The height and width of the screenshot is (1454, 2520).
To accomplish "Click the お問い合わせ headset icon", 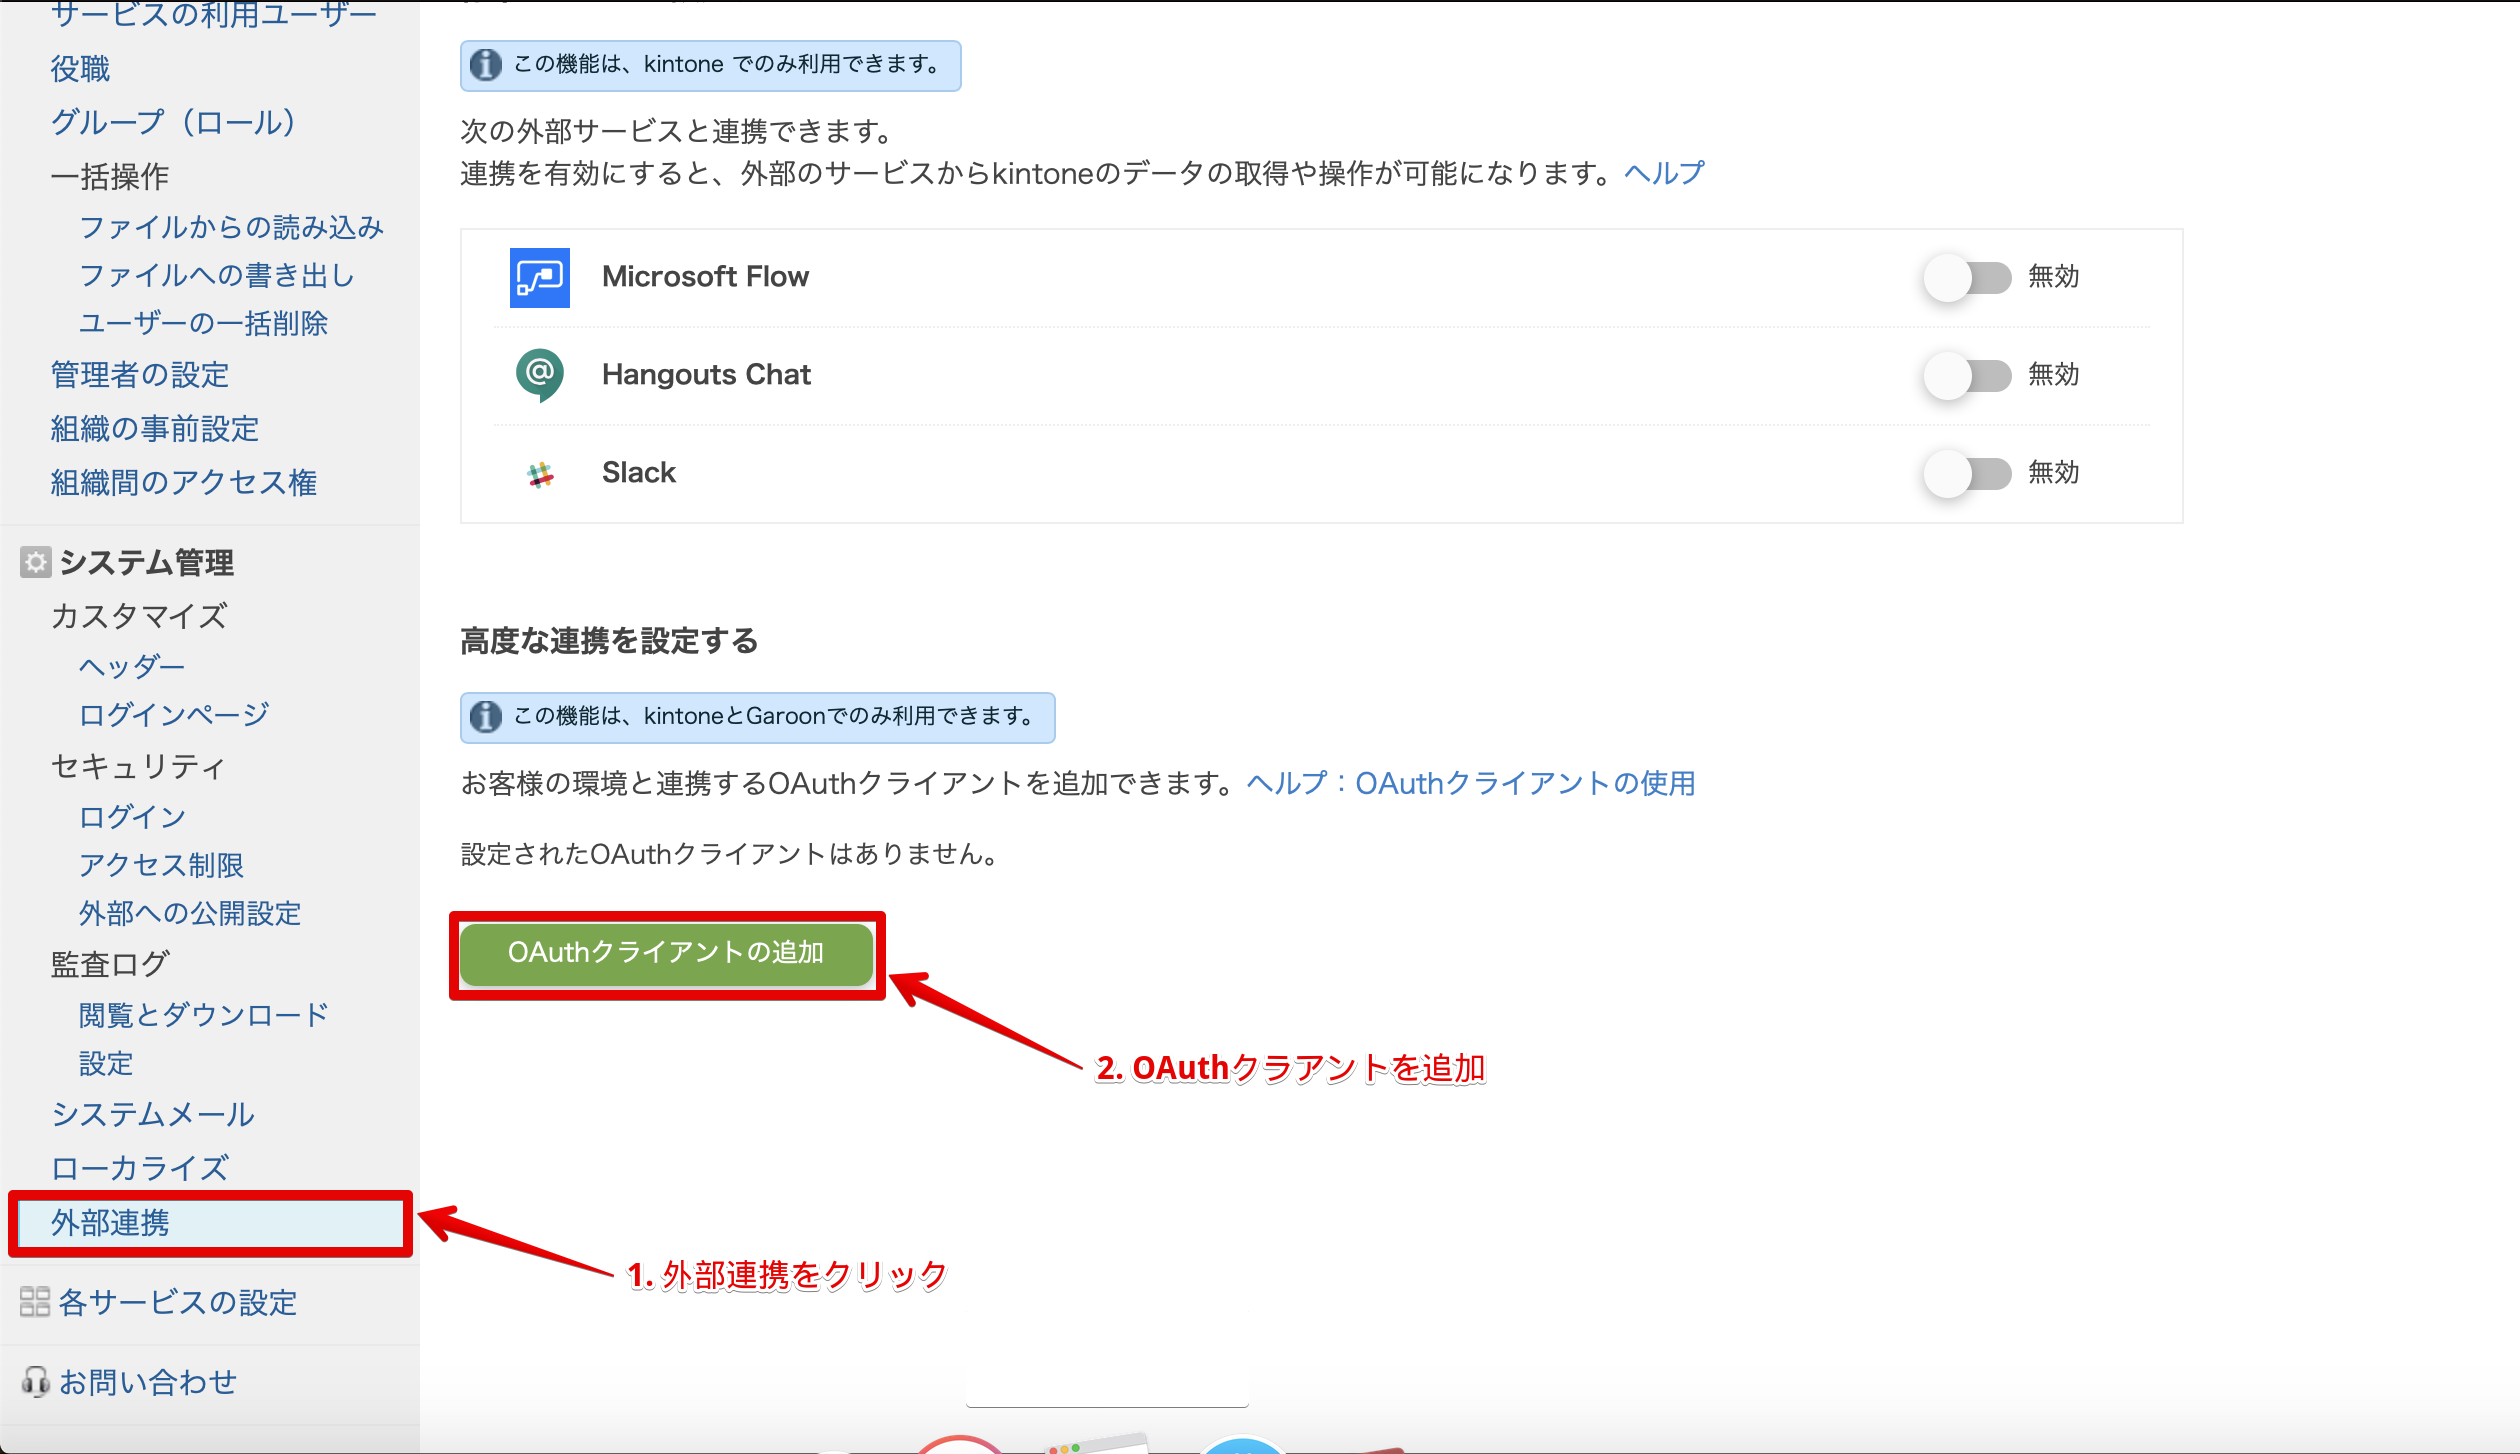I will (x=35, y=1381).
